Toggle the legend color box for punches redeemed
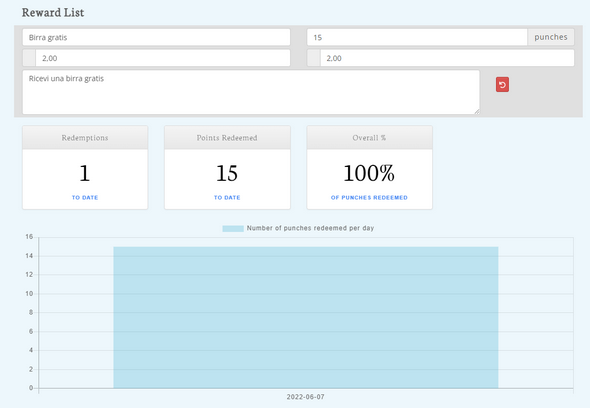The width and height of the screenshot is (590, 408). [x=233, y=228]
